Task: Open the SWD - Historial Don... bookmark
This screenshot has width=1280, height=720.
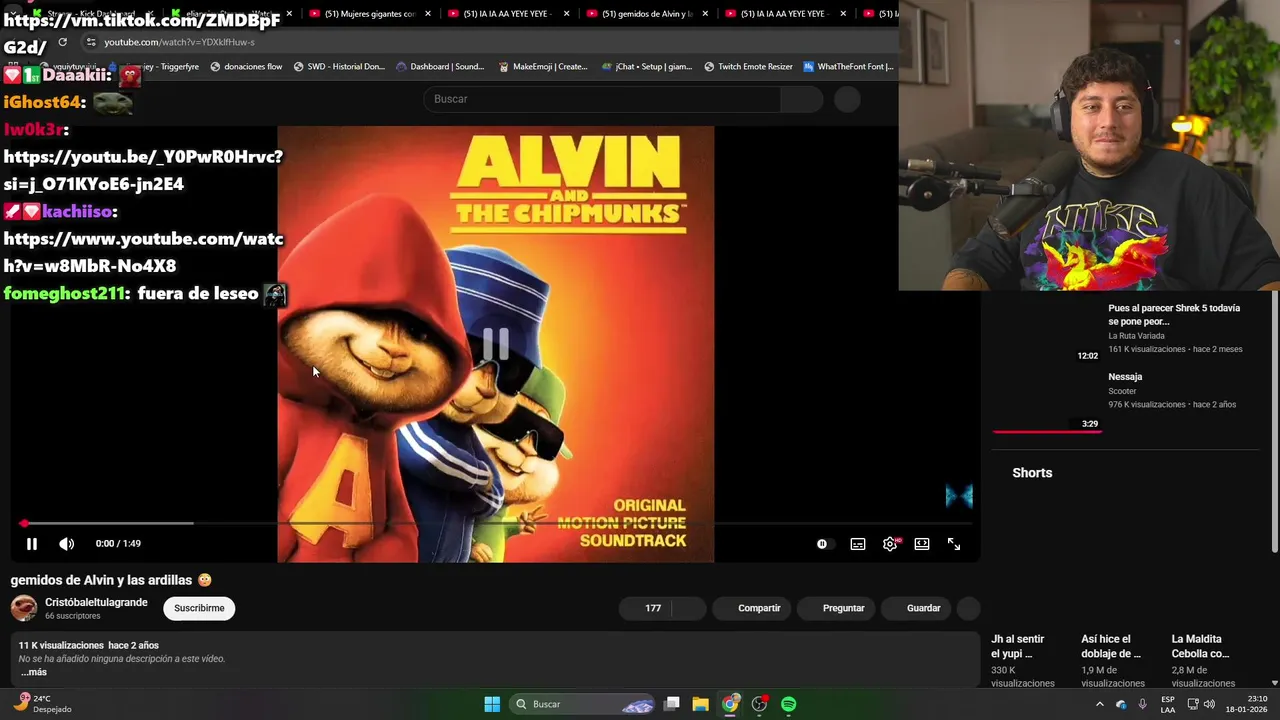Action: [339, 67]
